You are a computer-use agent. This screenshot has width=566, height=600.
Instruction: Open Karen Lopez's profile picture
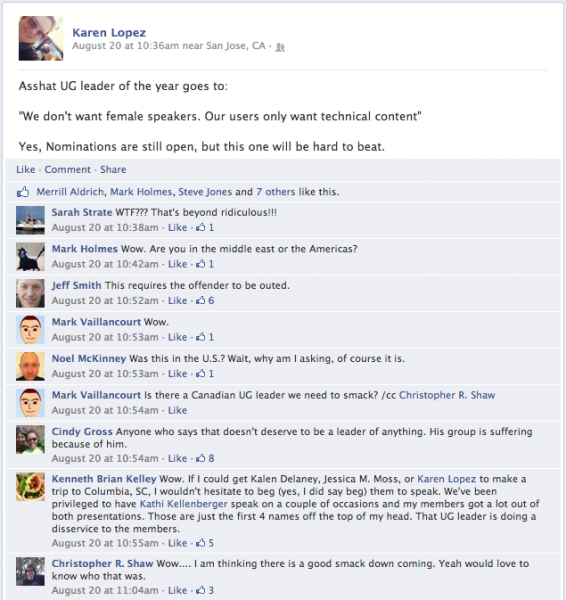(x=41, y=38)
